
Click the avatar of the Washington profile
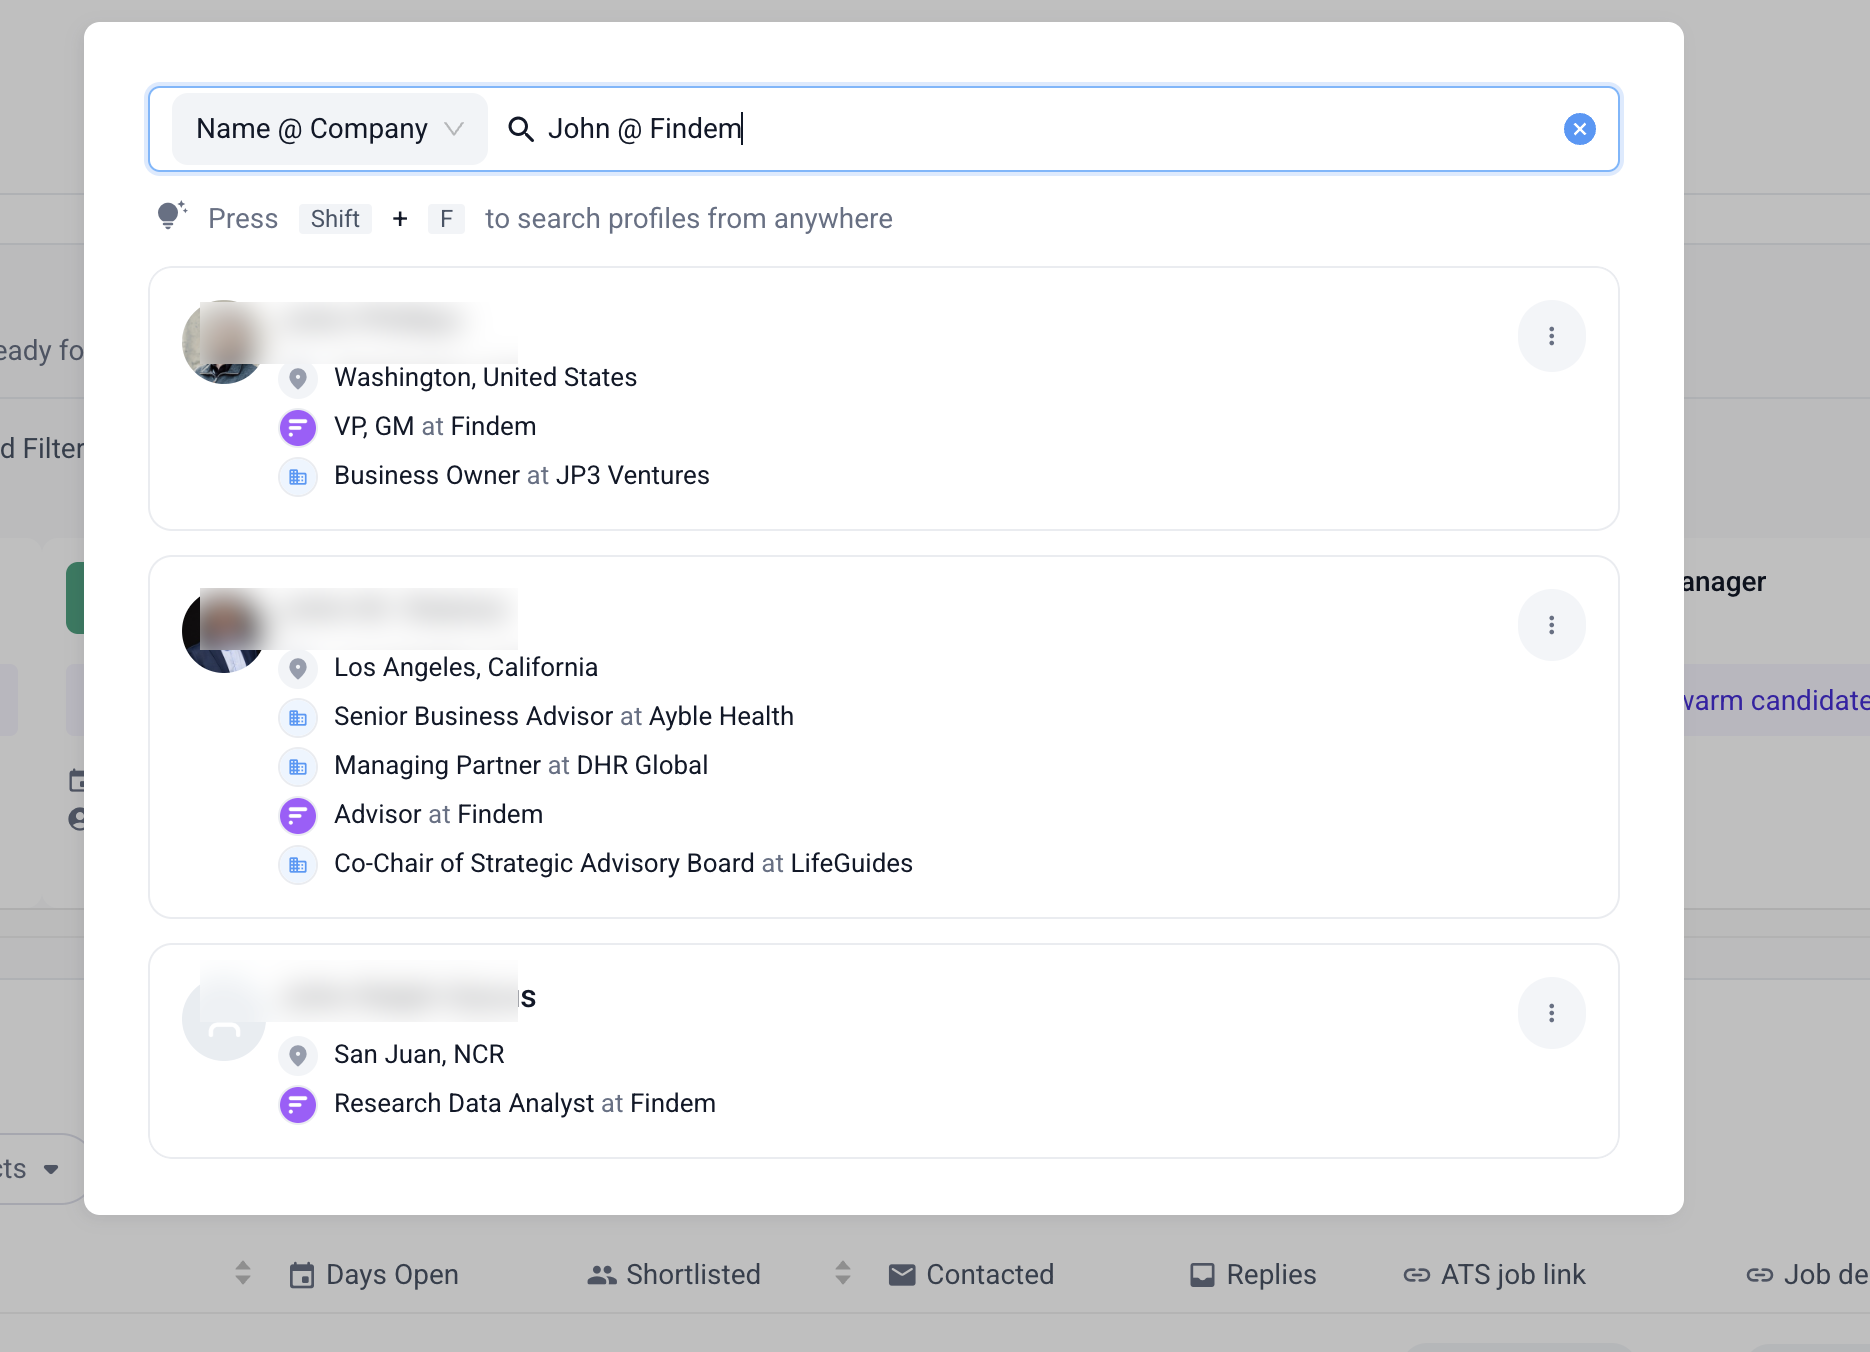pyautogui.click(x=223, y=342)
